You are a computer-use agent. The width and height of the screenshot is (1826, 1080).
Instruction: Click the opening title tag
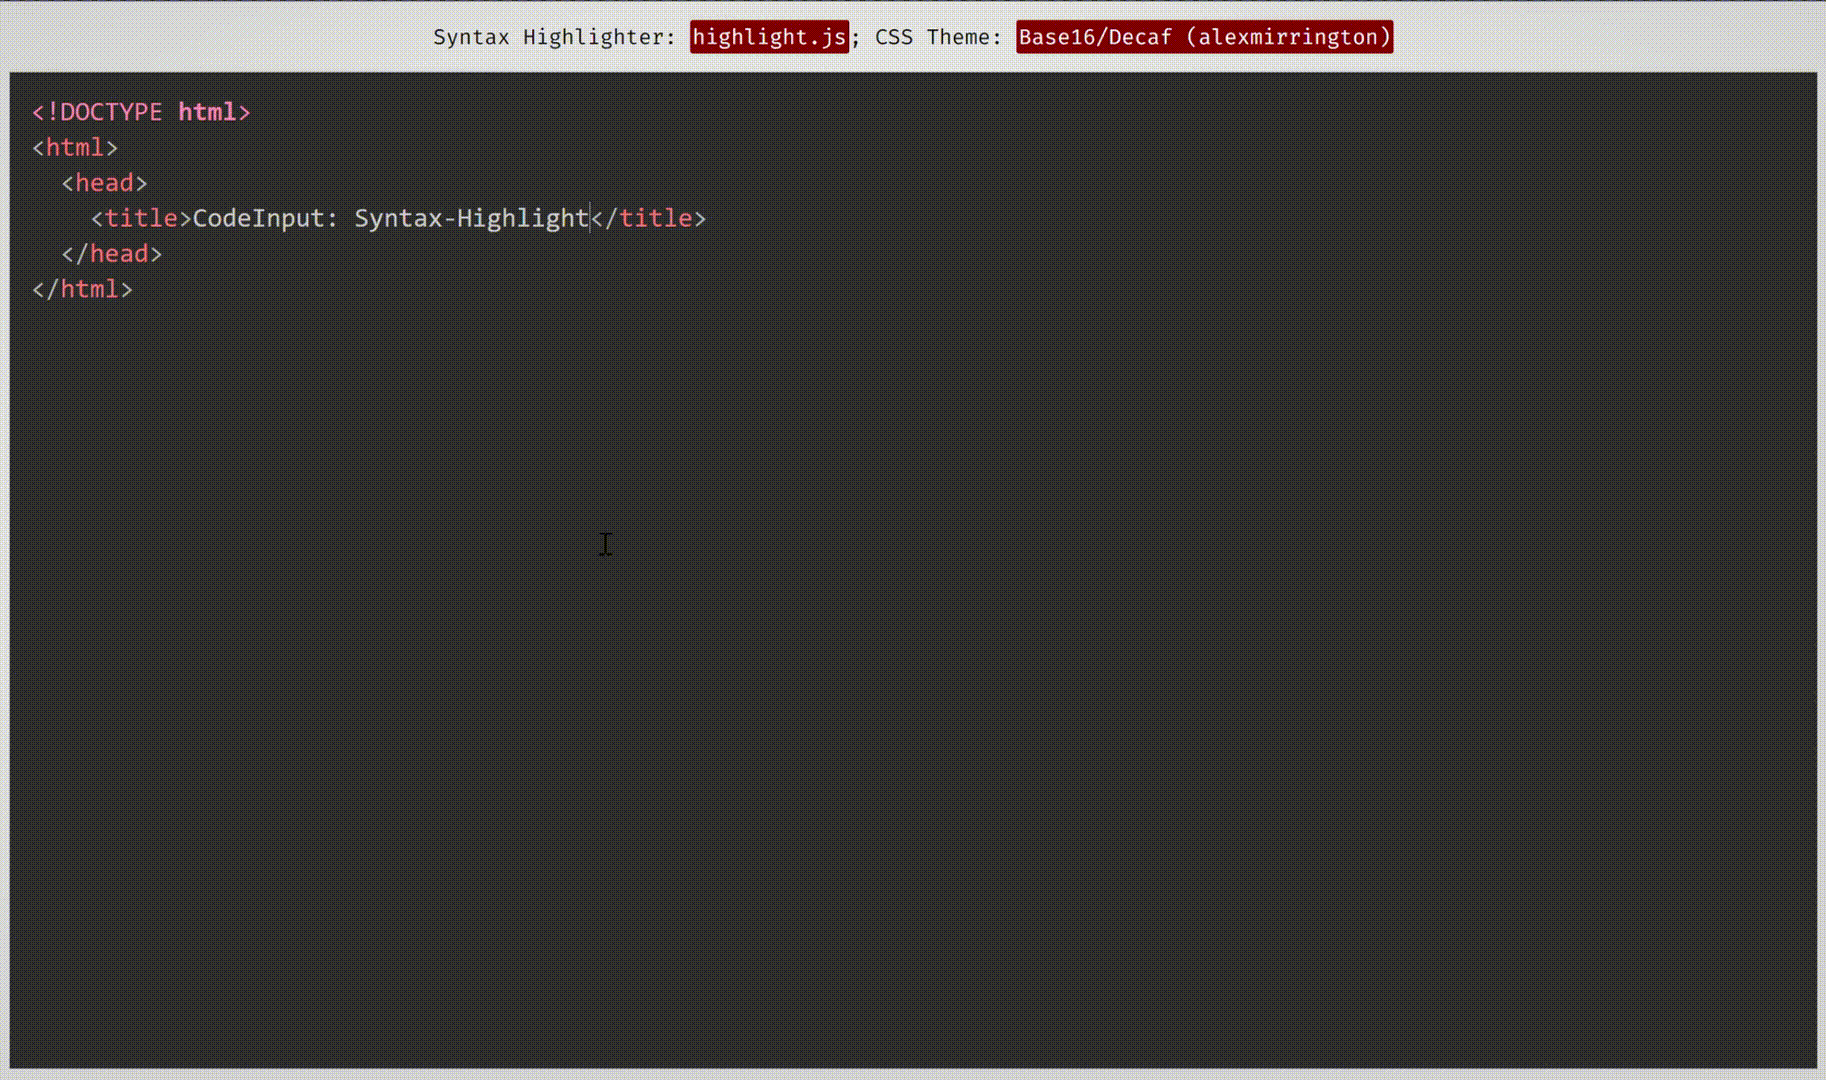(x=140, y=217)
